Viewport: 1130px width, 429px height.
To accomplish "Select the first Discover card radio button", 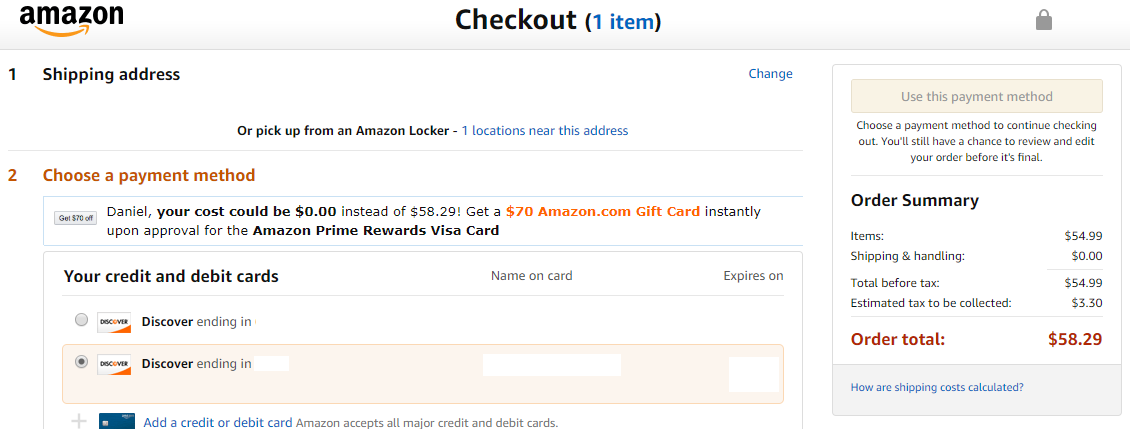I will tap(81, 320).
